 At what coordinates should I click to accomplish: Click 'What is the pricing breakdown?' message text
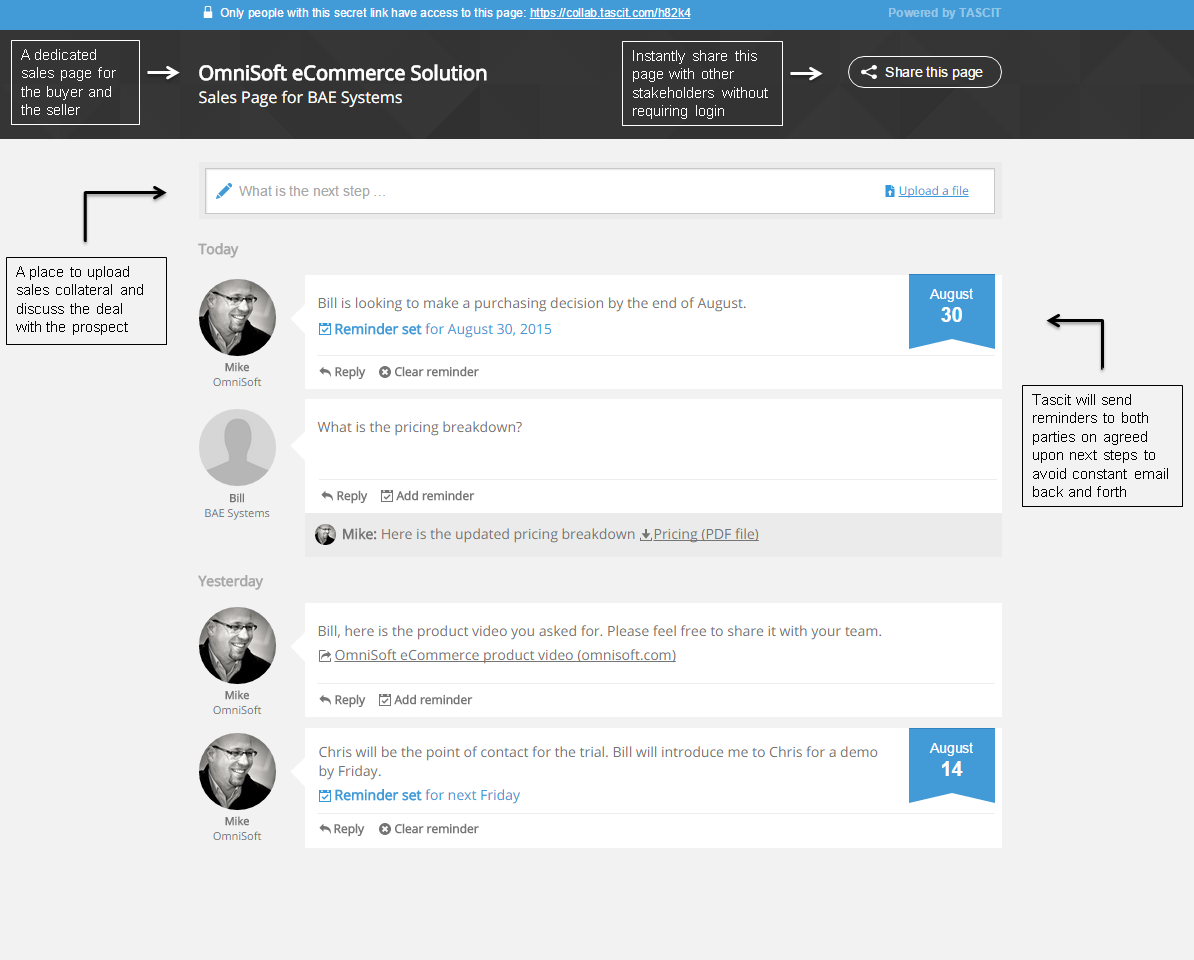pyautogui.click(x=420, y=427)
